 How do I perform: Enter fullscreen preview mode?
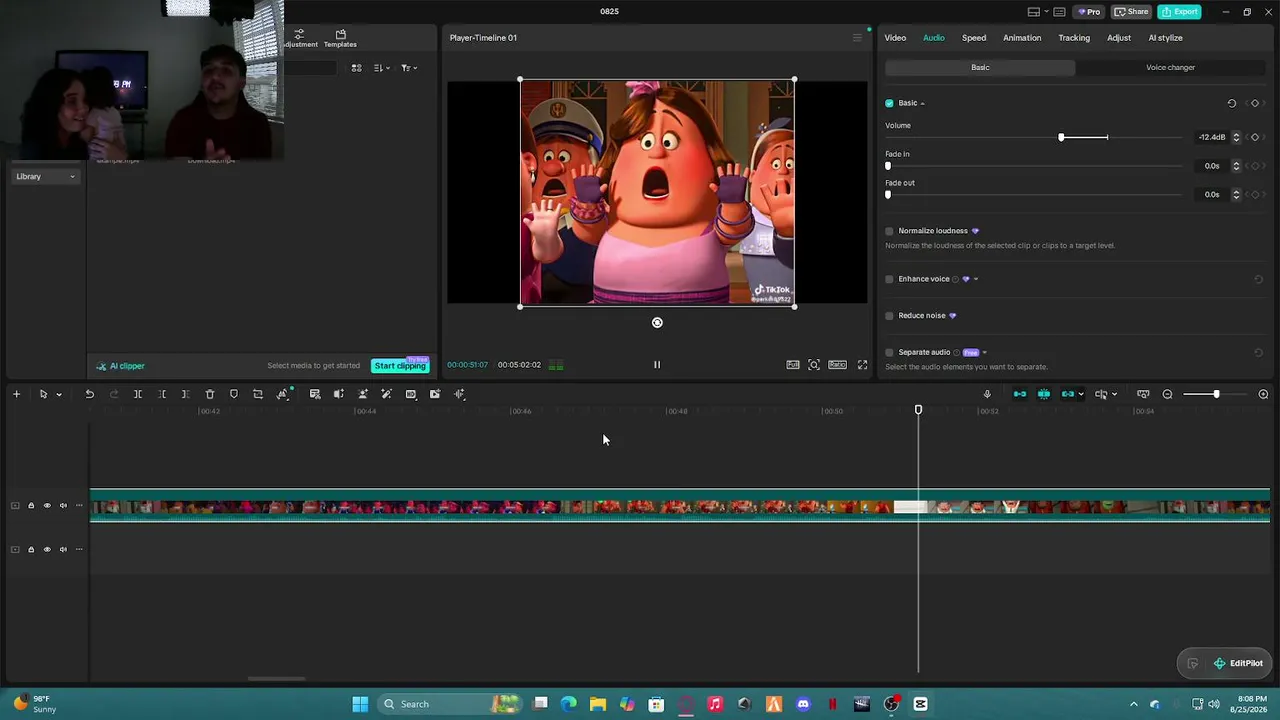pyautogui.click(x=862, y=365)
